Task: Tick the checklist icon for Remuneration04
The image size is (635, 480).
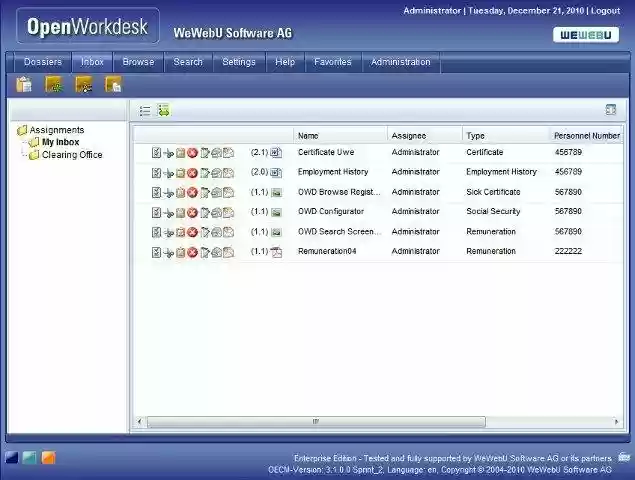Action: pyautogui.click(x=156, y=252)
